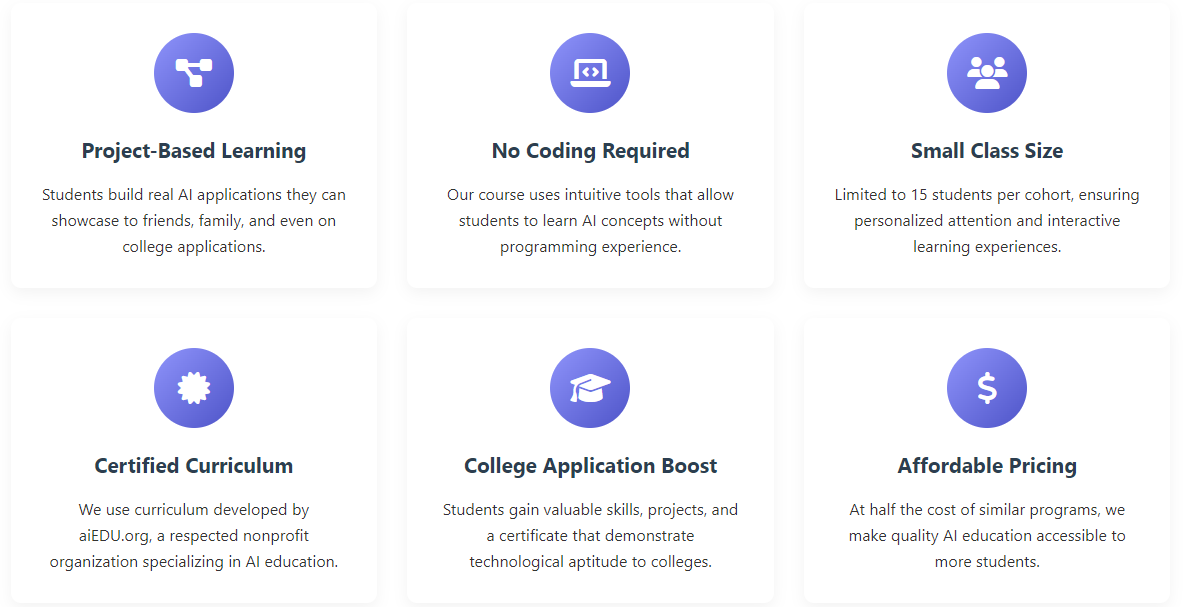This screenshot has height=607, width=1183.
Task: Click the description about personalized attention
Action: pyautogui.click(x=987, y=220)
